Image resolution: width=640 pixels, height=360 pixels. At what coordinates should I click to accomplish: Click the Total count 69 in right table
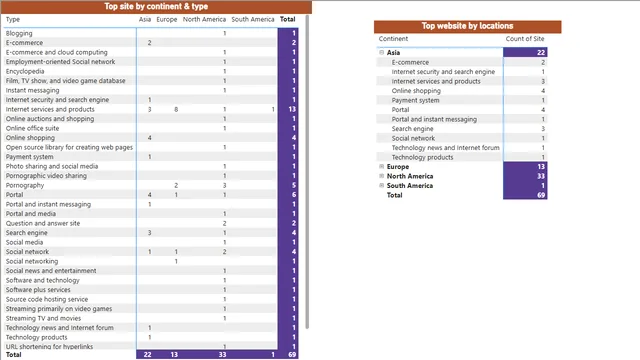[541, 195]
